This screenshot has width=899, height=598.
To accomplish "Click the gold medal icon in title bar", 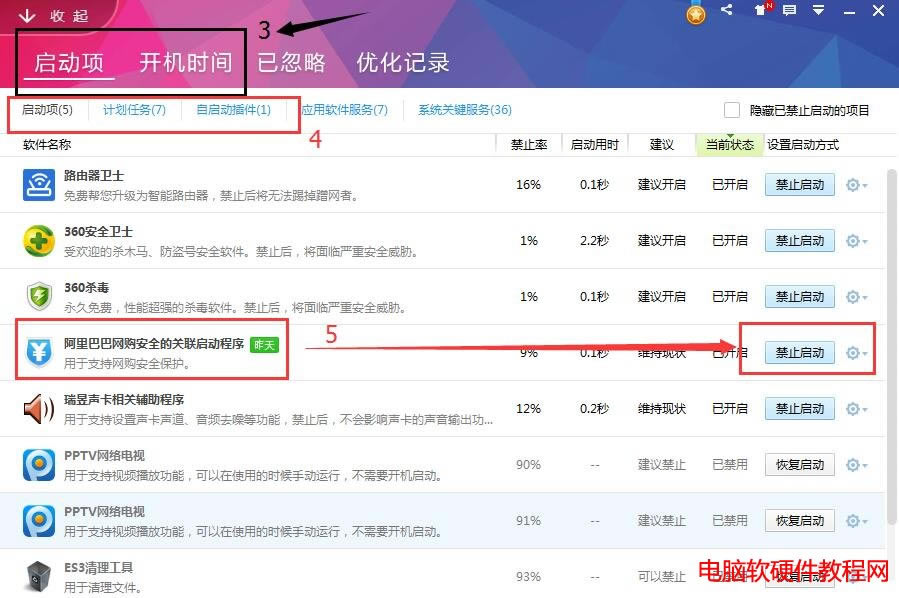I will pos(696,13).
